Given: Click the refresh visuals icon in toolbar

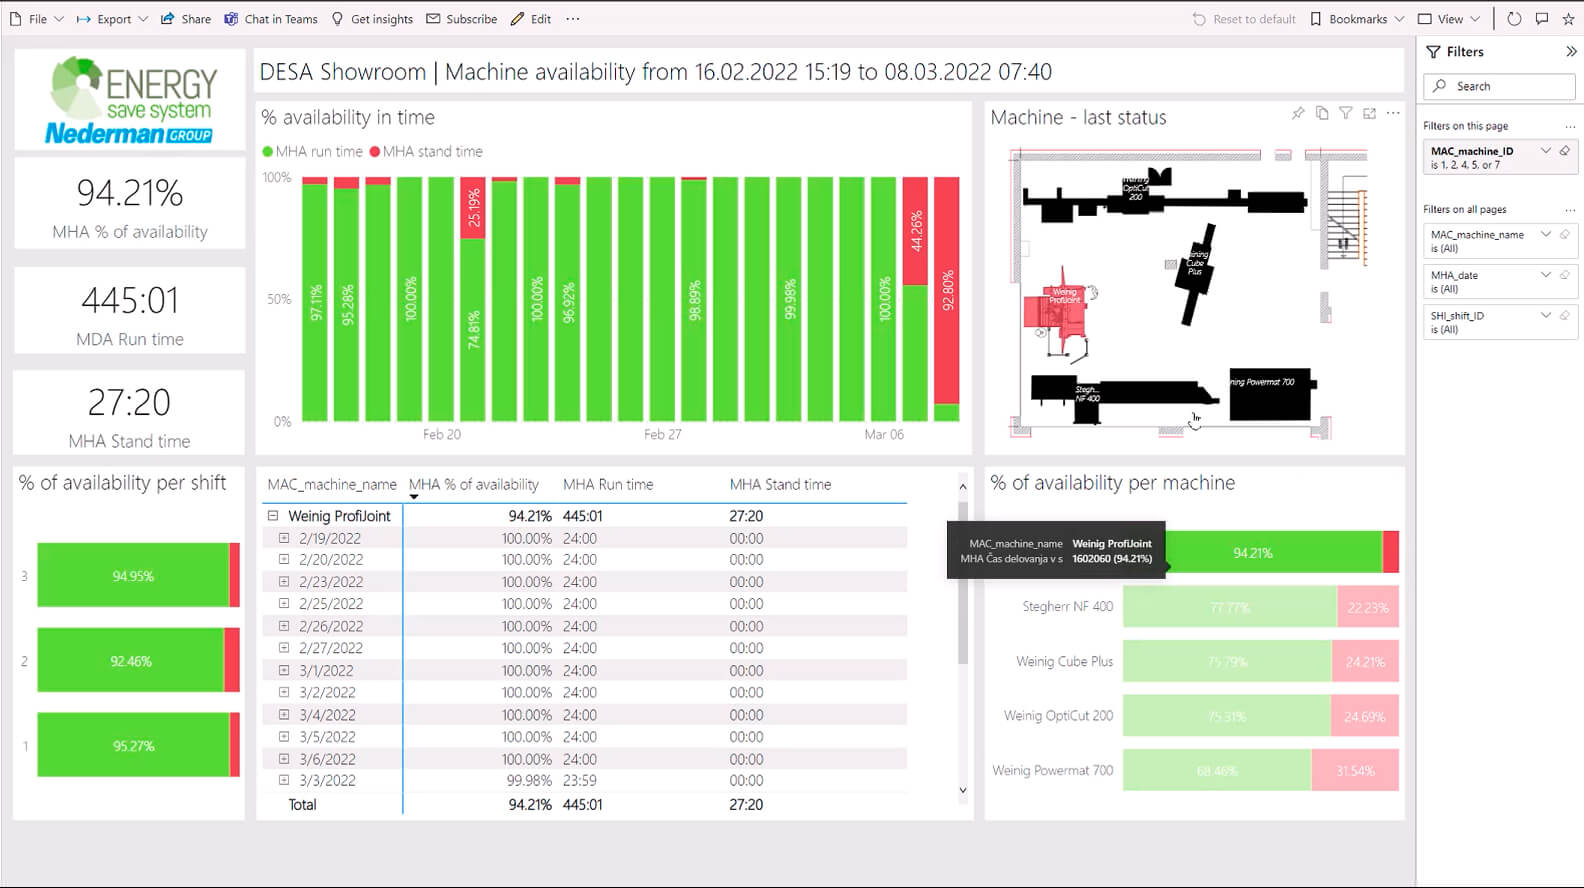Looking at the screenshot, I should coord(1514,19).
